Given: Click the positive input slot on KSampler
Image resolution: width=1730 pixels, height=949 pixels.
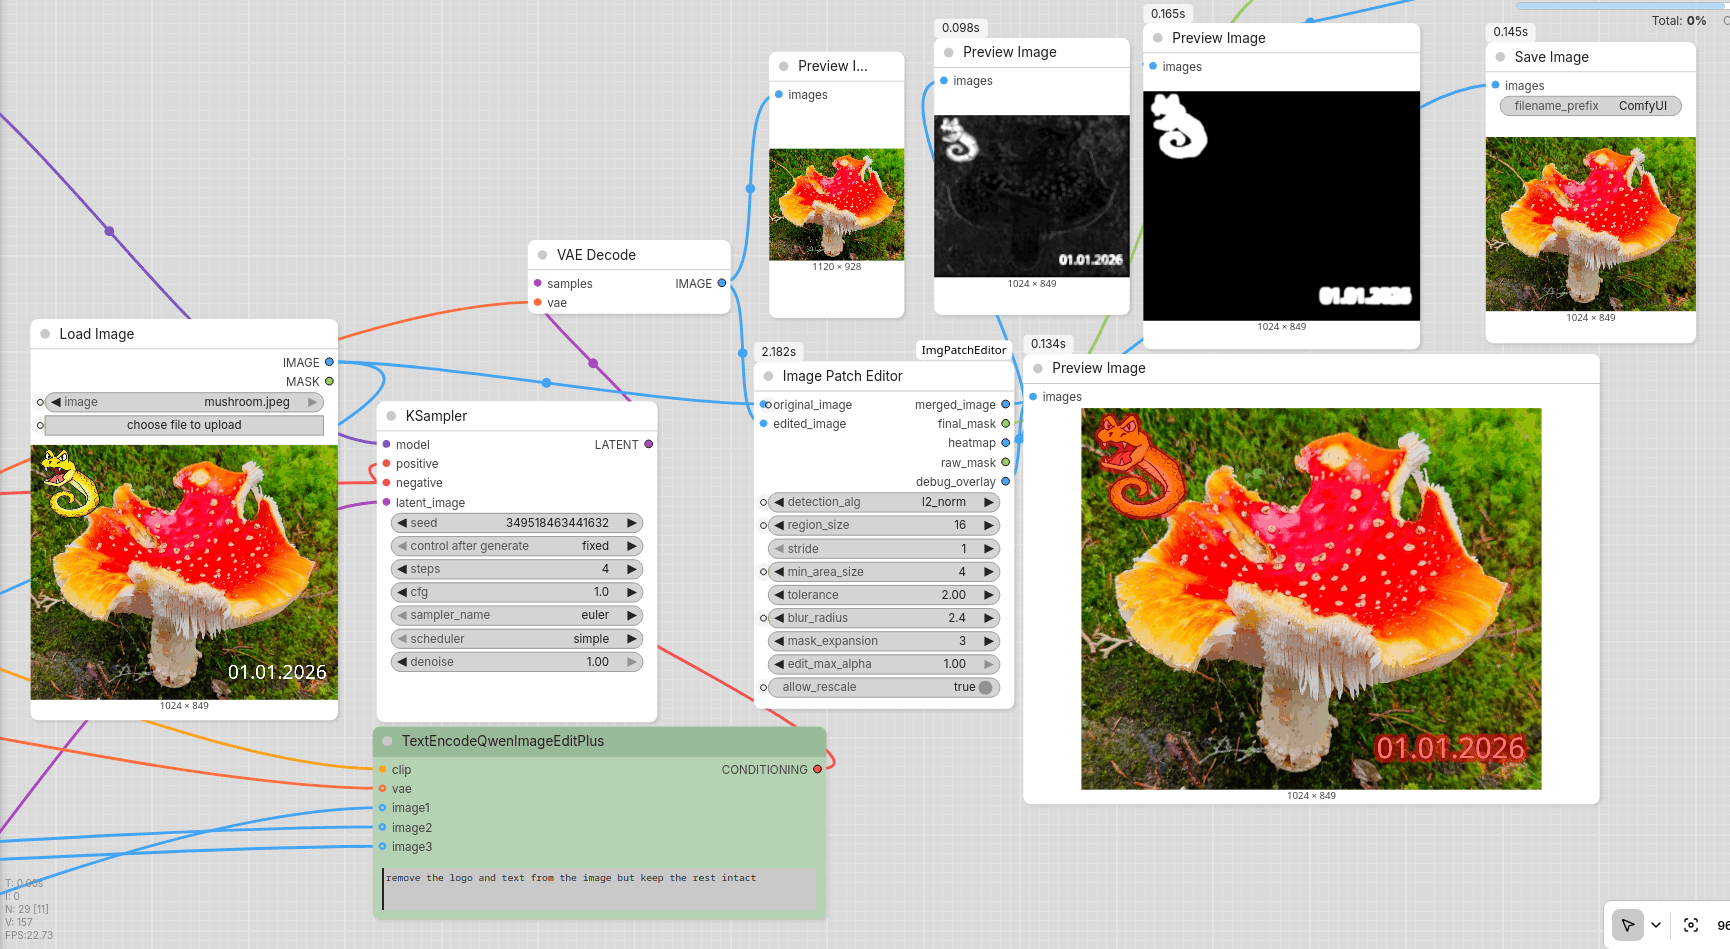Looking at the screenshot, I should click(x=386, y=463).
